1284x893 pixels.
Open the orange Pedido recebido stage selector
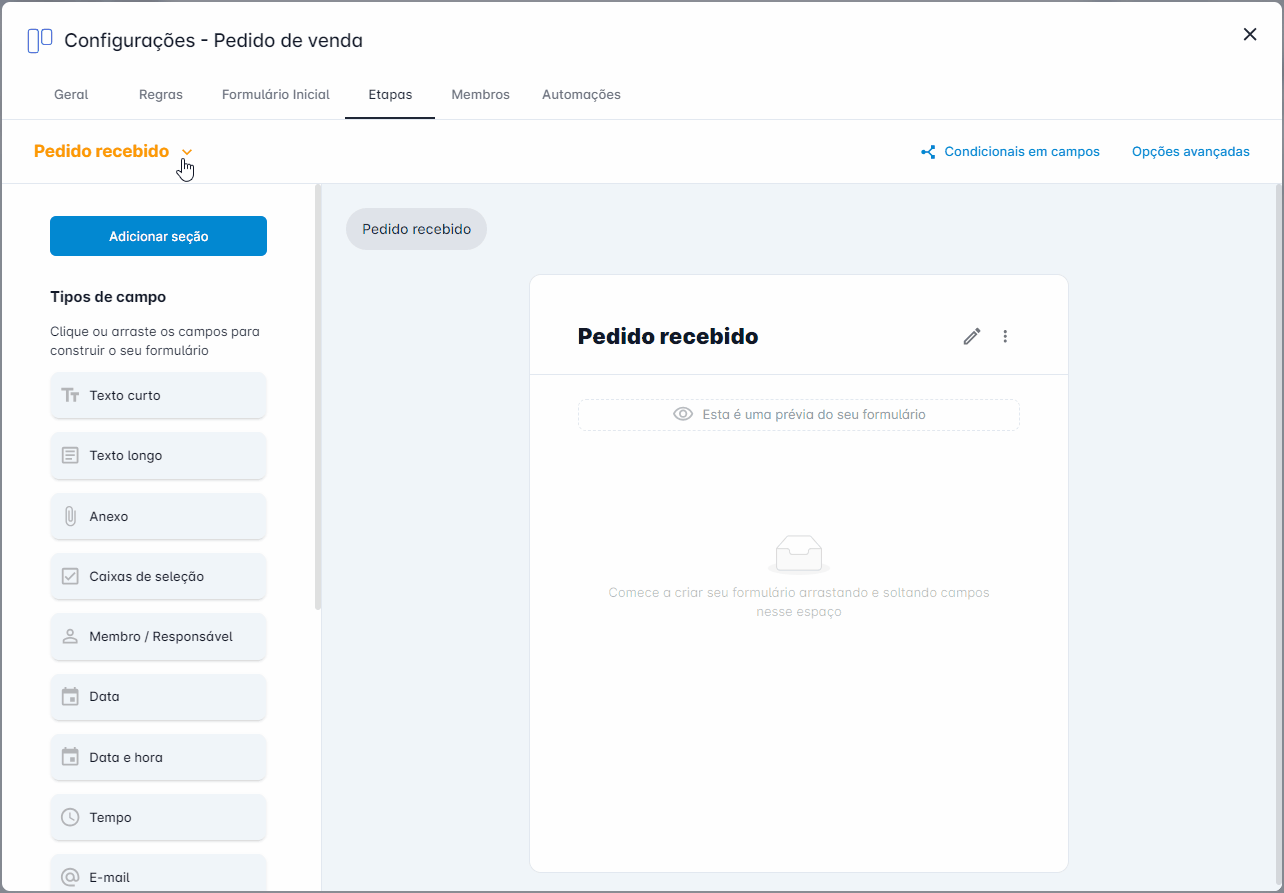(113, 152)
